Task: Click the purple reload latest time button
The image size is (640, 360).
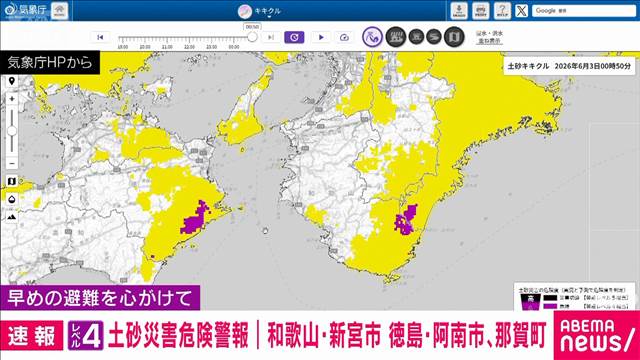Action: (x=294, y=37)
